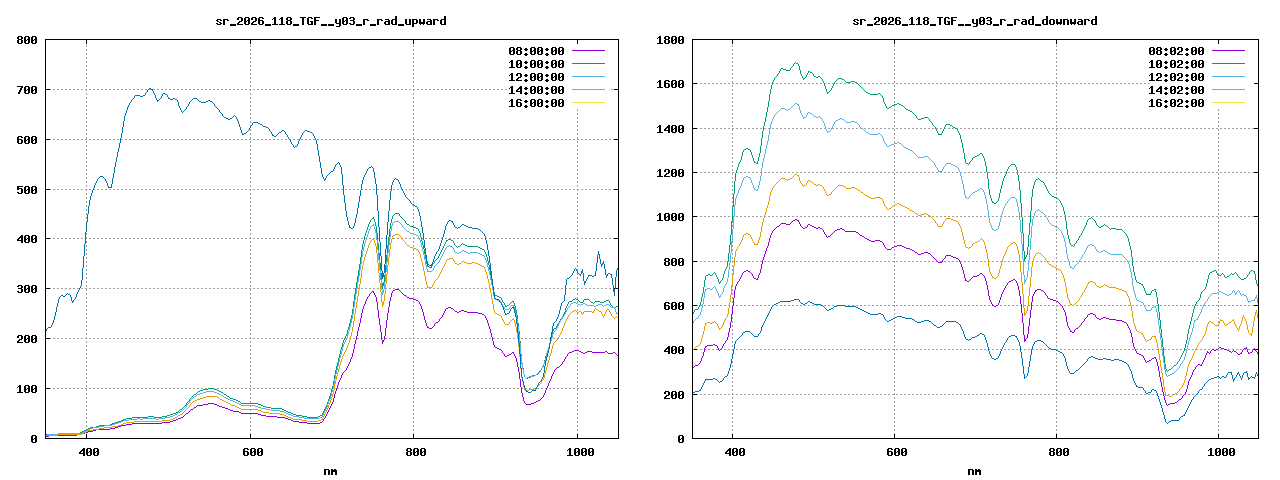Click the yellow line sample beside 16:00:00

tap(588, 103)
